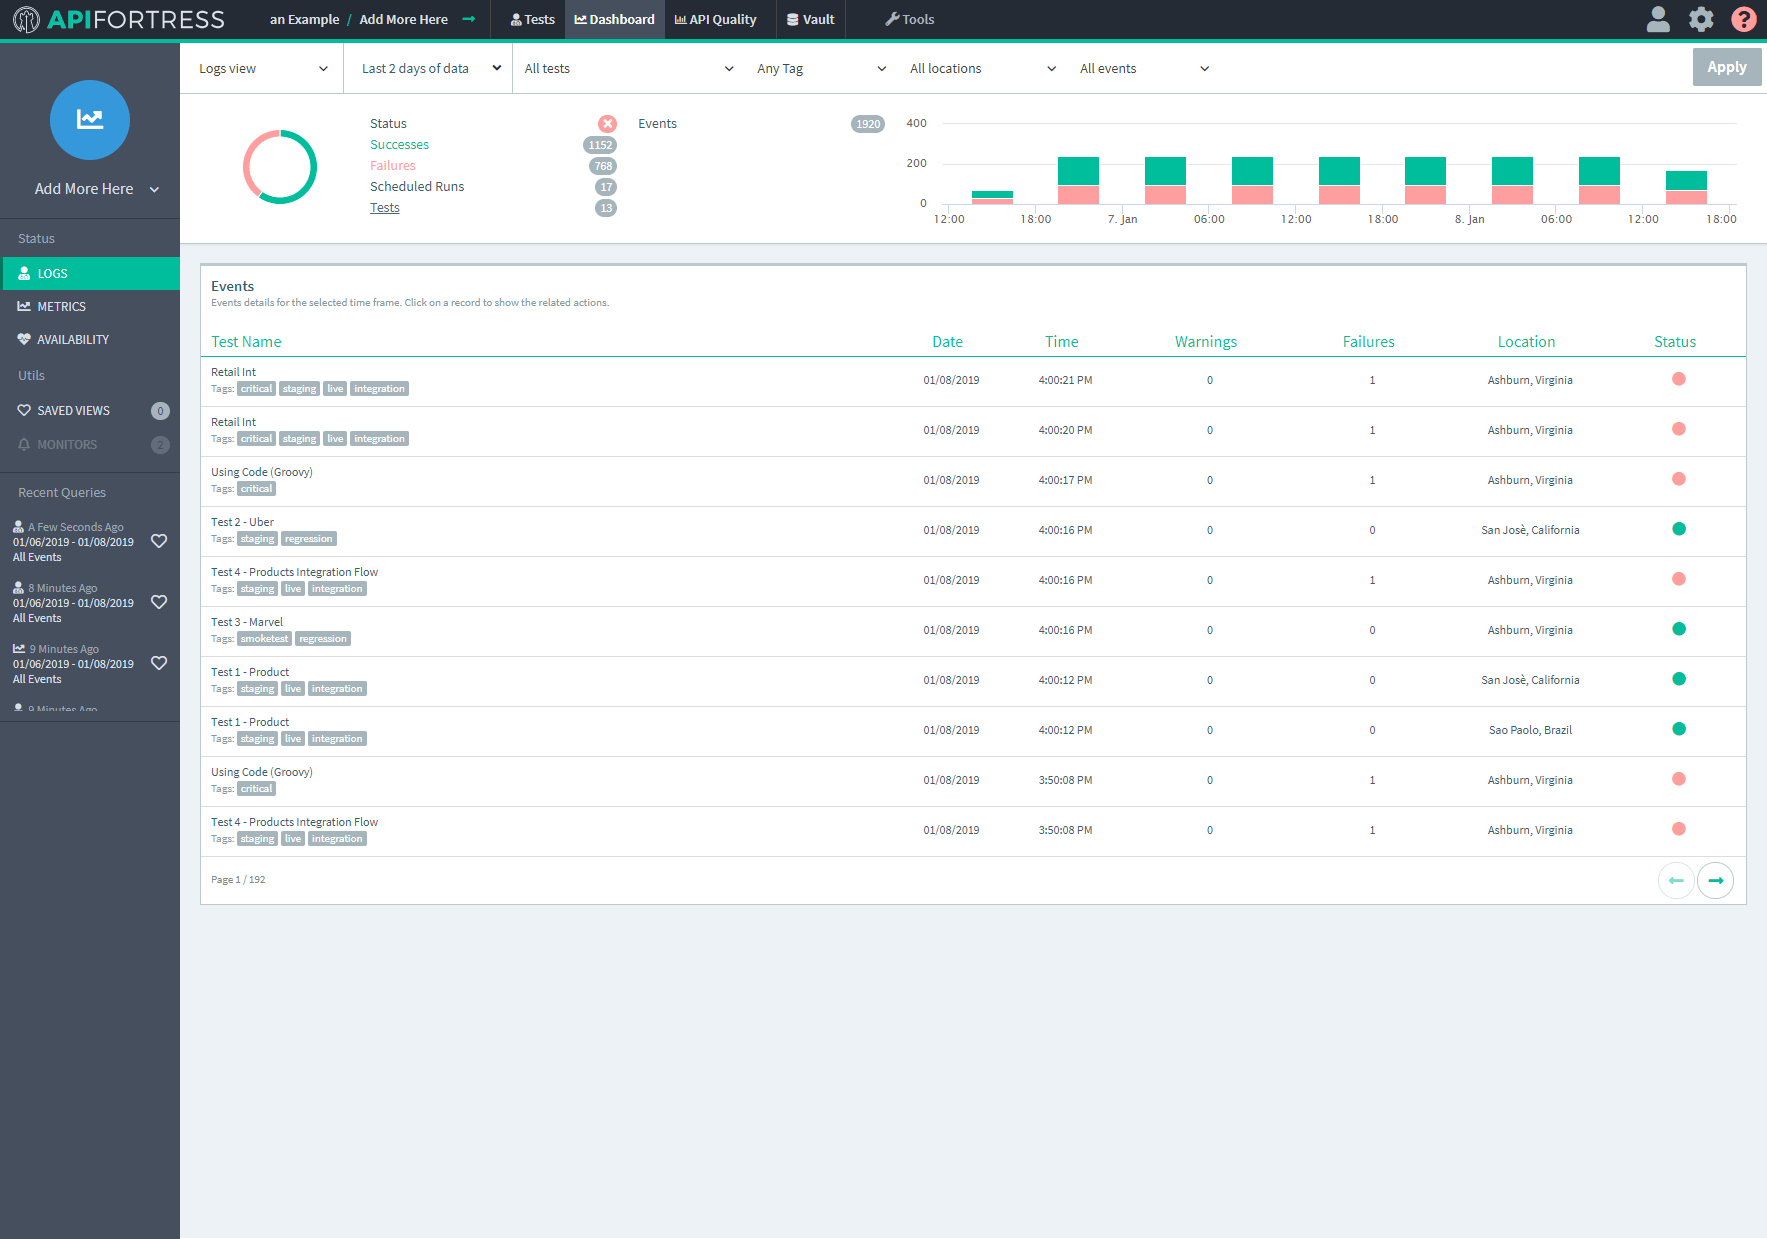Screen dimensions: 1767x1239
Task: Click the Monitors bell icon
Action: [24, 444]
